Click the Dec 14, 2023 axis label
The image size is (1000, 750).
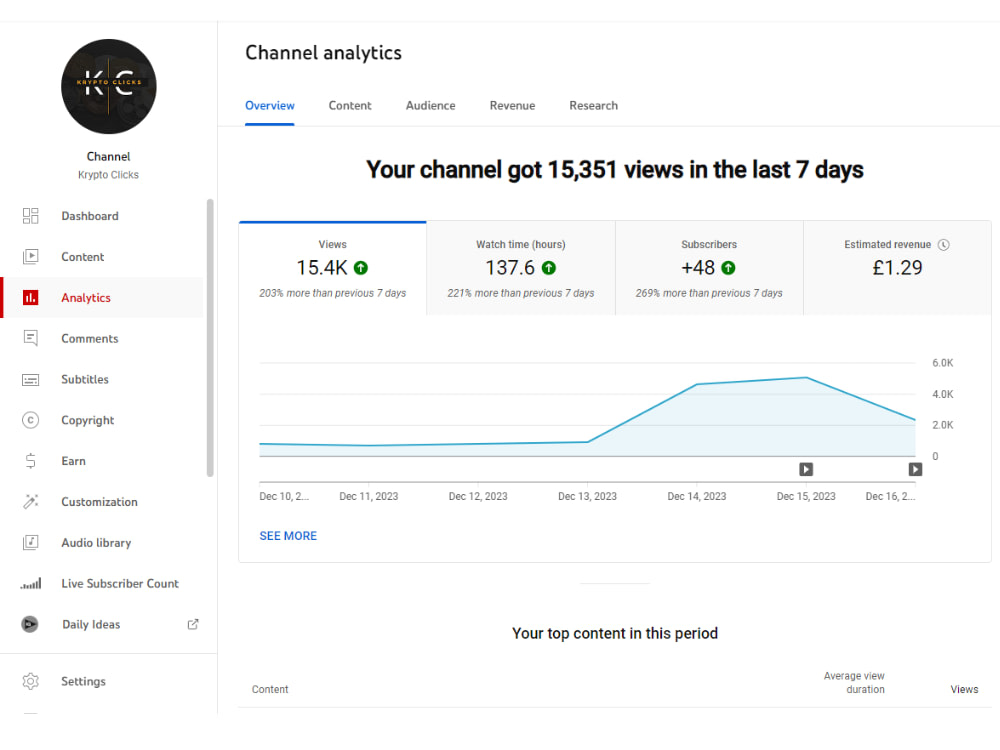coord(696,496)
